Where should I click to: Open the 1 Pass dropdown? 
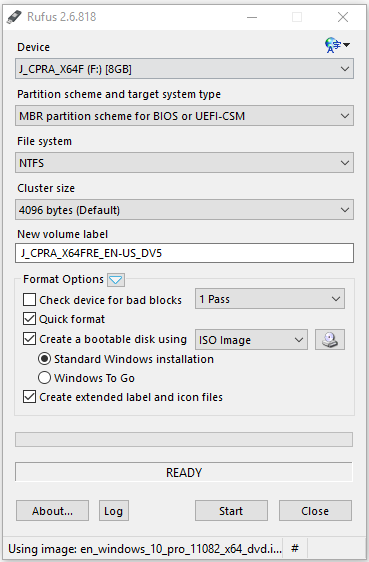pyautogui.click(x=270, y=299)
